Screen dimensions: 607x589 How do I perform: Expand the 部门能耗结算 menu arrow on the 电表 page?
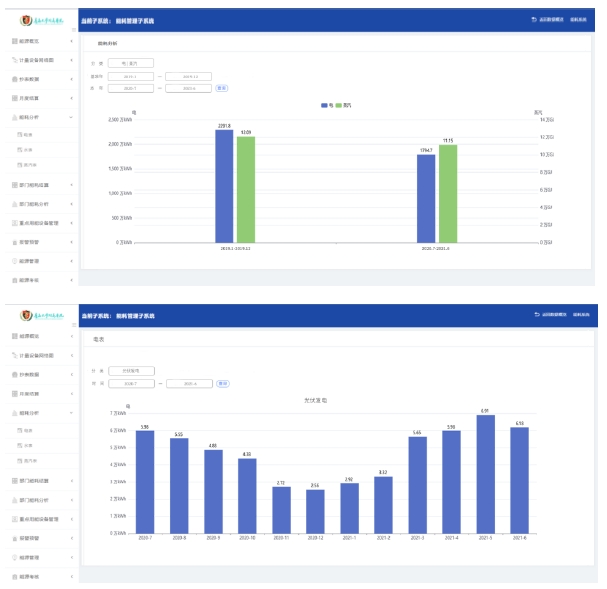tap(71, 481)
